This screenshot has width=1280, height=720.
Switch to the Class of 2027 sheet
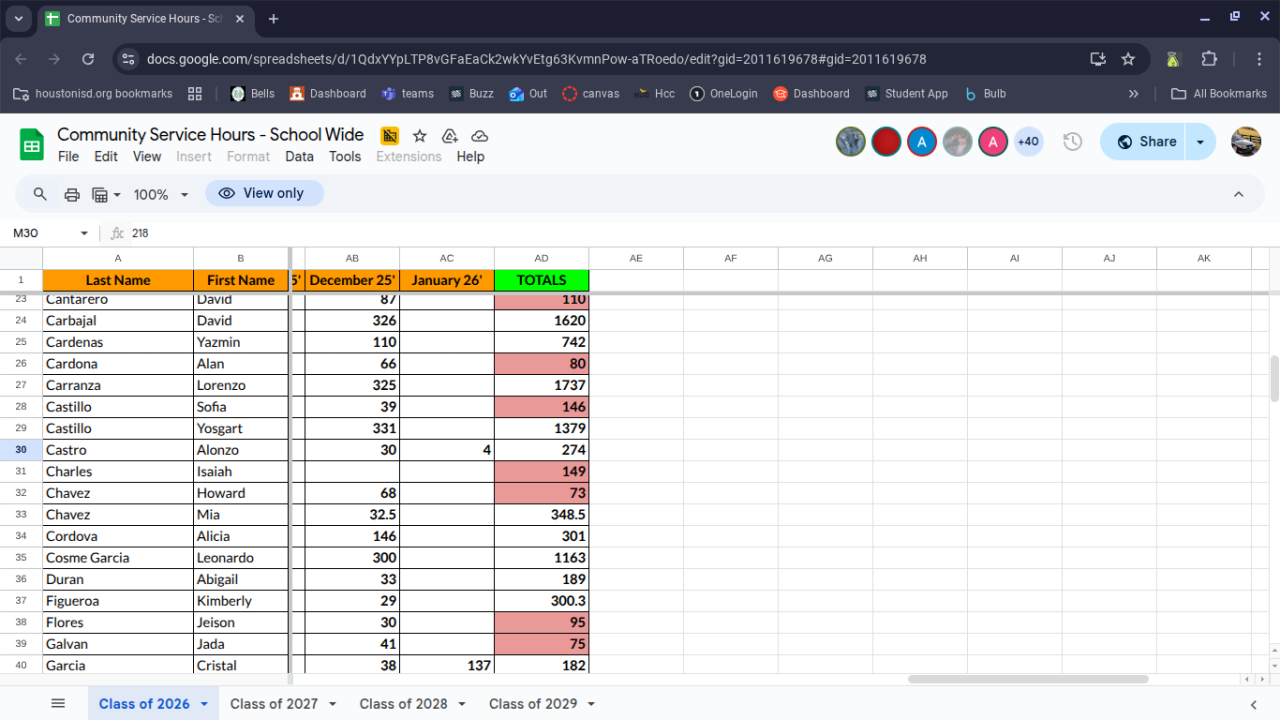274,704
